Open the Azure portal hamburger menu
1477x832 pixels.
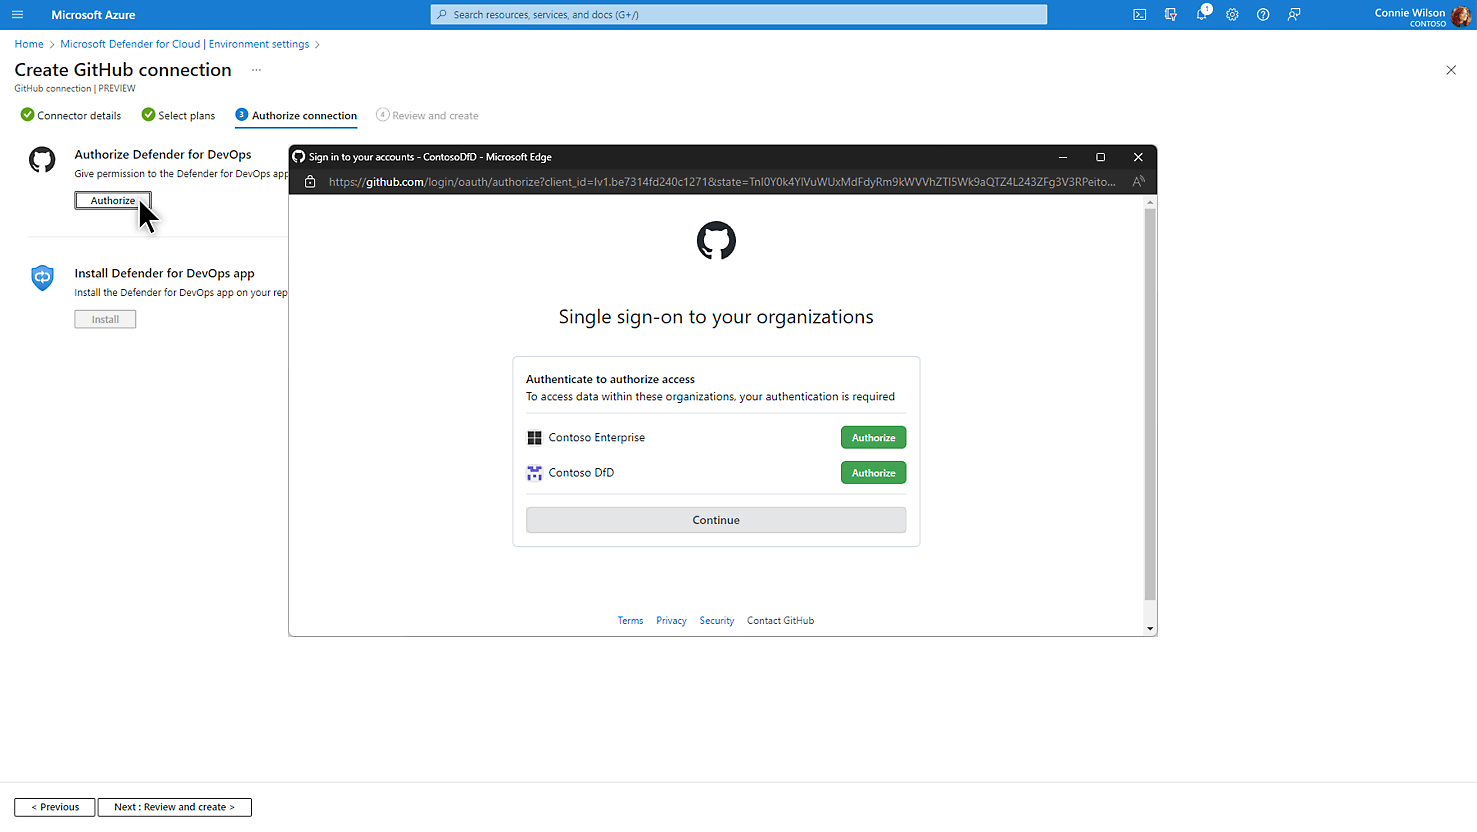click(x=17, y=15)
